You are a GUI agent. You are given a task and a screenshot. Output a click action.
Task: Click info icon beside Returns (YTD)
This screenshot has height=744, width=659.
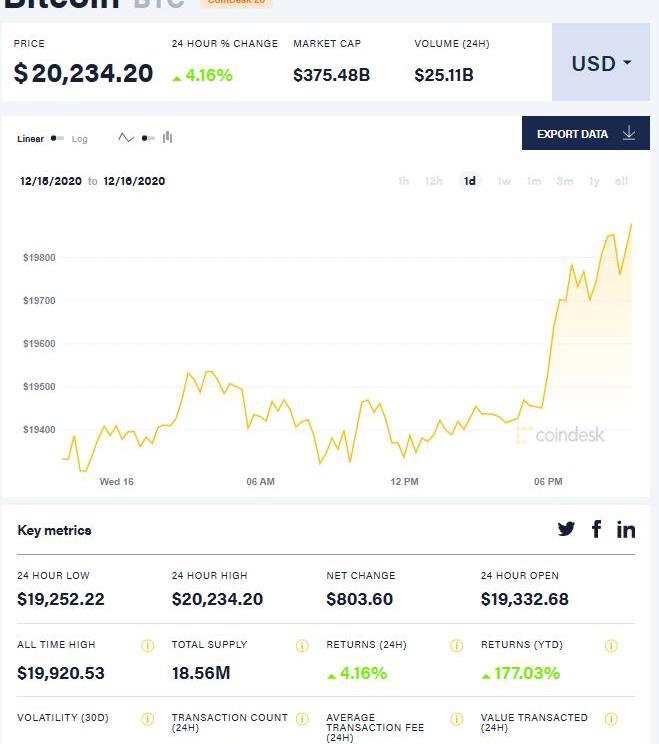click(x=611, y=646)
